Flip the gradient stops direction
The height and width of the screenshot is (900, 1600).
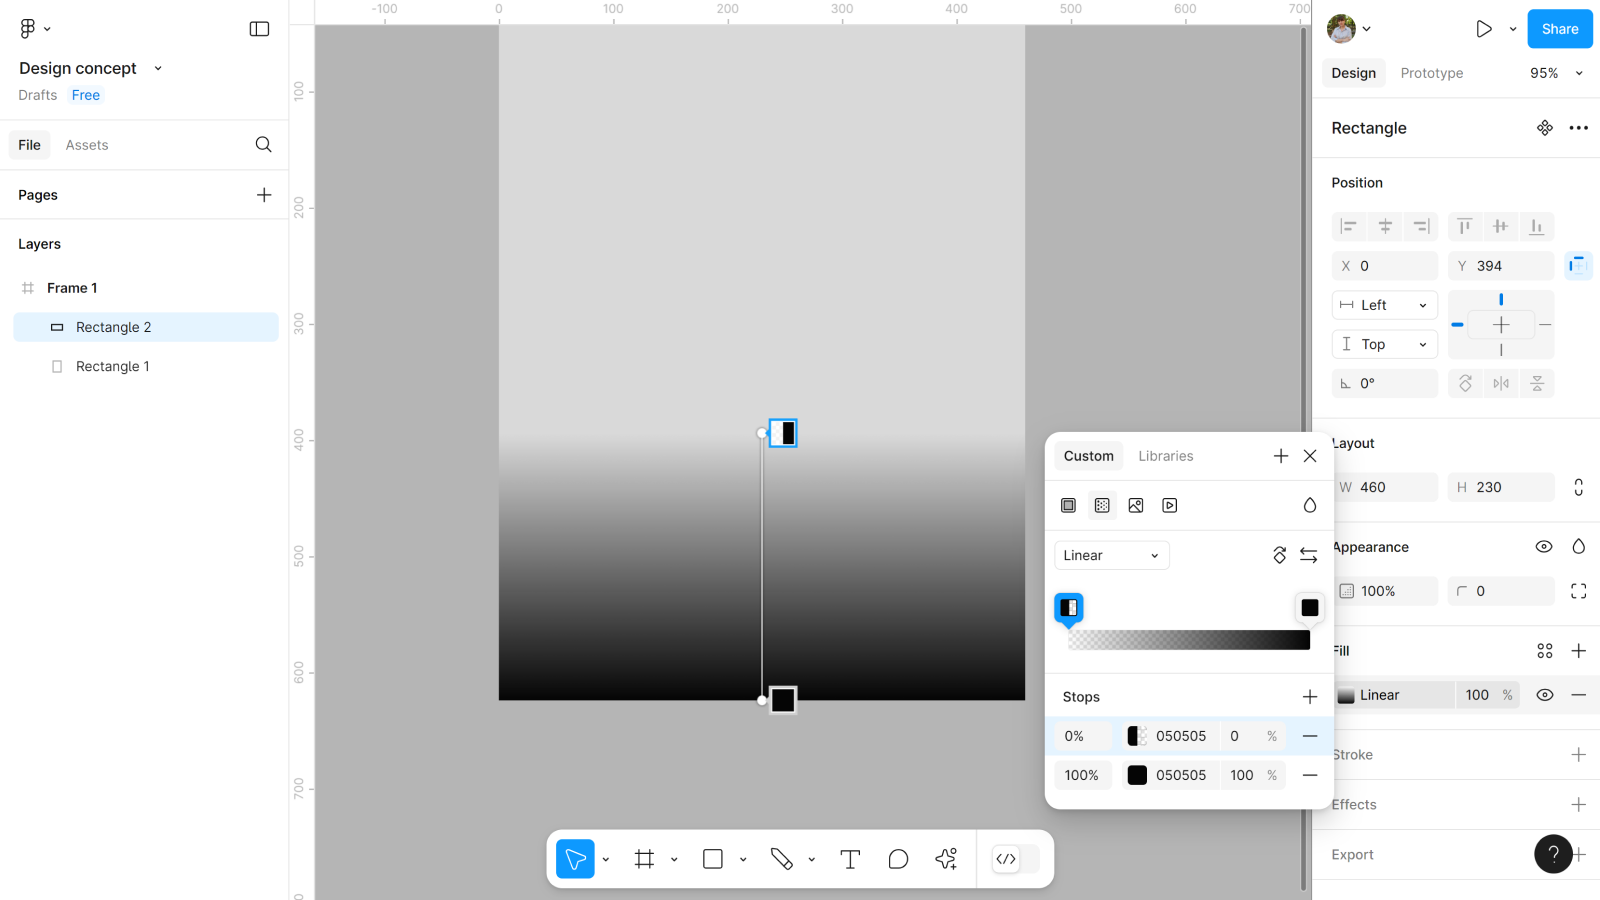point(1308,555)
